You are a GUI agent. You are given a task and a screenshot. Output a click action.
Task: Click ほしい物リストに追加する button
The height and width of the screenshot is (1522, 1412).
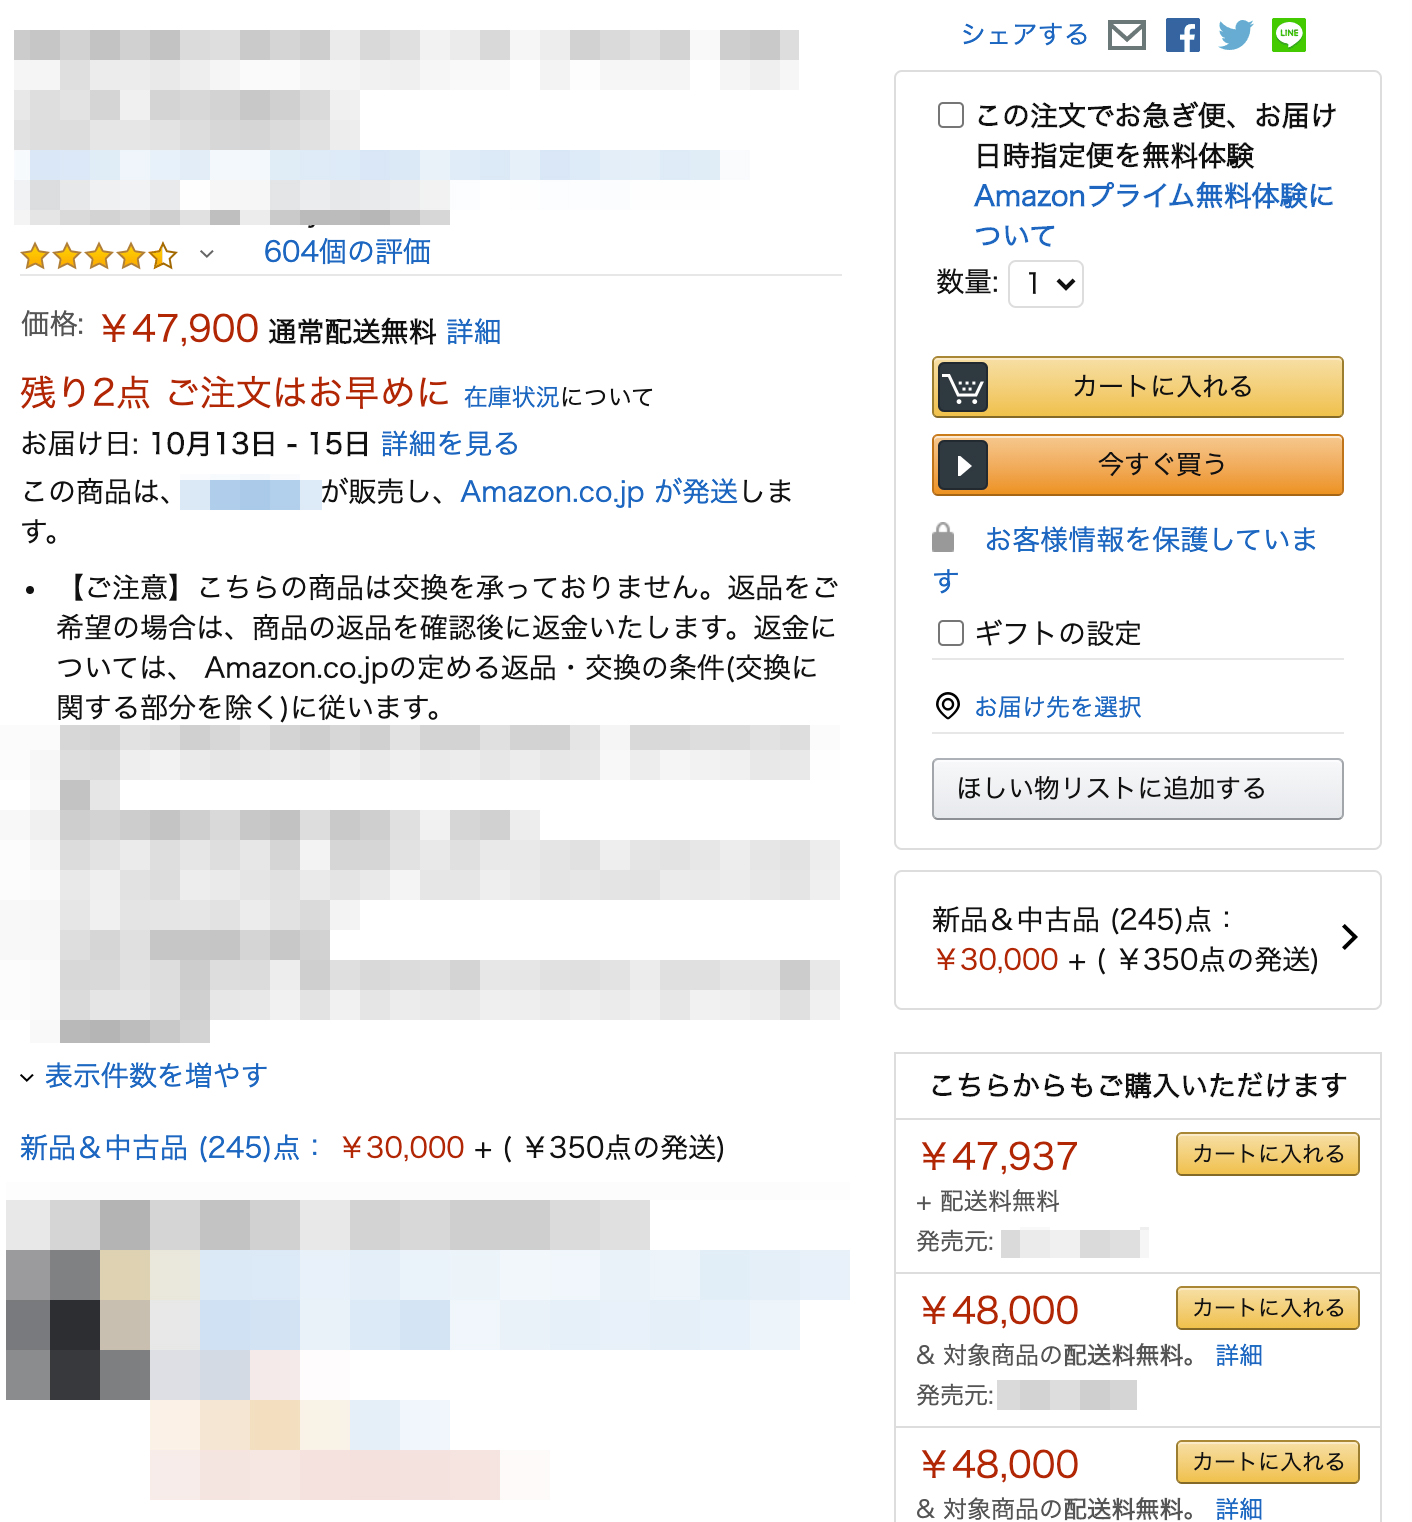tap(1137, 789)
